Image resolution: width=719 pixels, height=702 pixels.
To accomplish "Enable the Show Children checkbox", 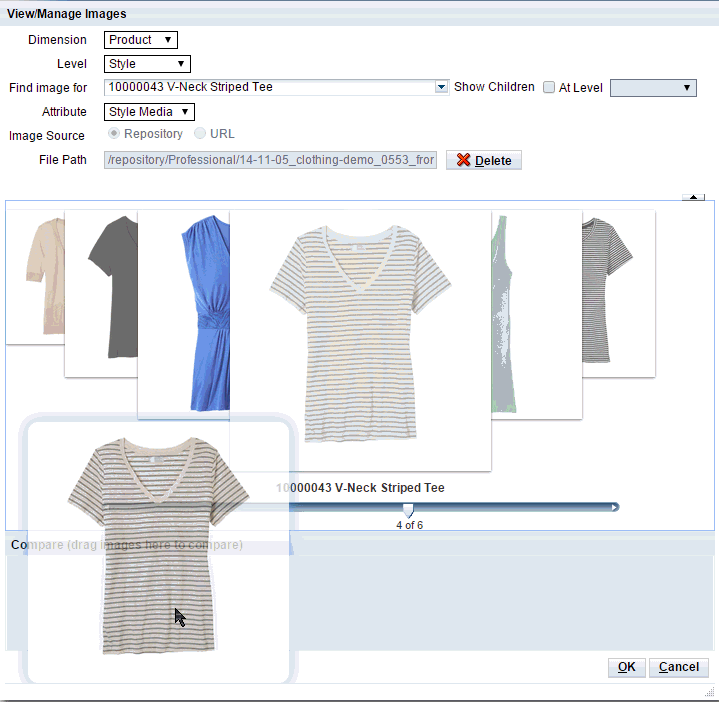I will pyautogui.click(x=548, y=88).
